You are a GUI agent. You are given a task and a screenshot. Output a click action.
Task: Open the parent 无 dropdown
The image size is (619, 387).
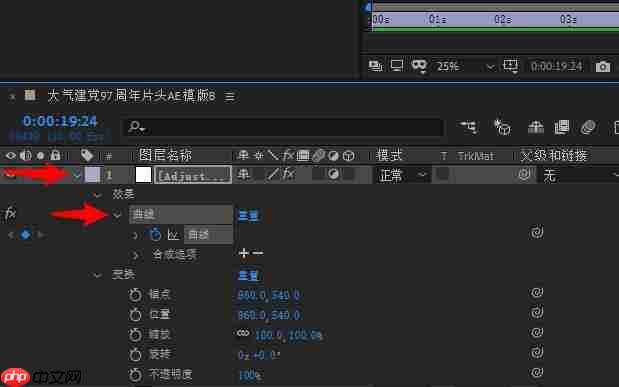pyautogui.click(x=578, y=175)
